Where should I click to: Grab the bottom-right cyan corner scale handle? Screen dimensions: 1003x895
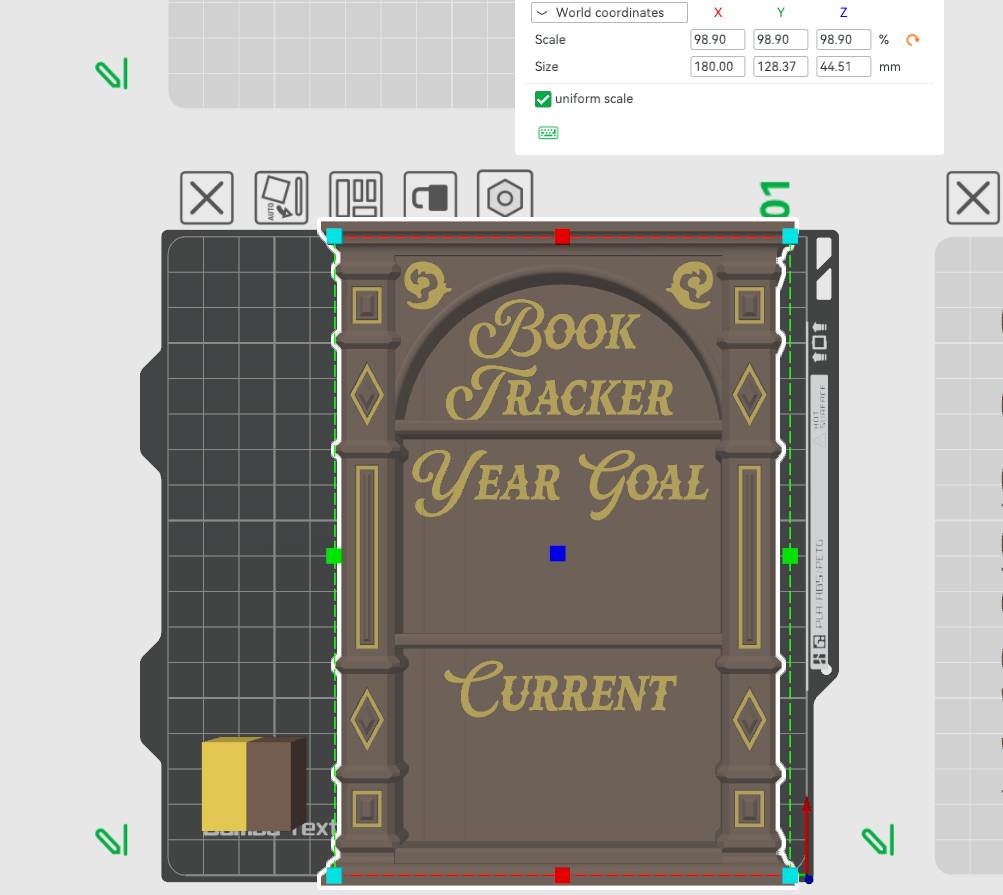pyautogui.click(x=790, y=875)
